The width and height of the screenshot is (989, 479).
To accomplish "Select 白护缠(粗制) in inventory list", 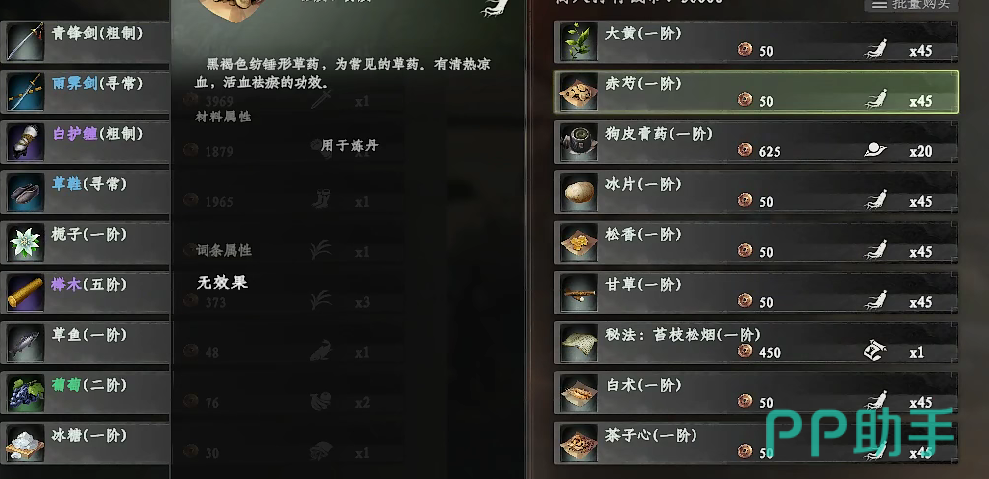I will 86,142.
